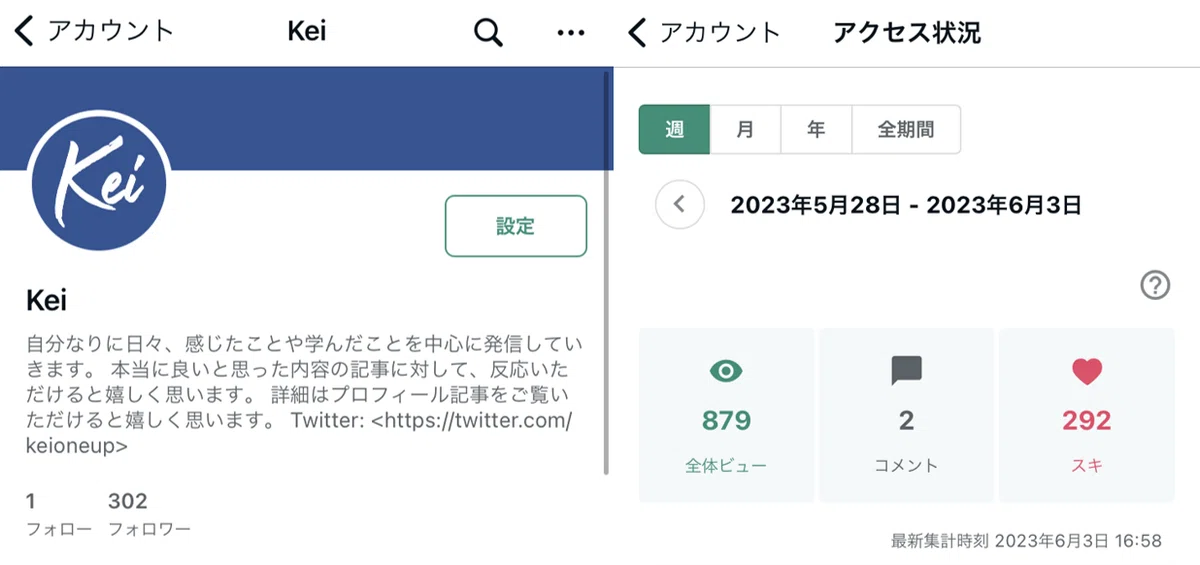Open search with the magnifying glass icon
The height and width of the screenshot is (565, 1200).
point(487,33)
